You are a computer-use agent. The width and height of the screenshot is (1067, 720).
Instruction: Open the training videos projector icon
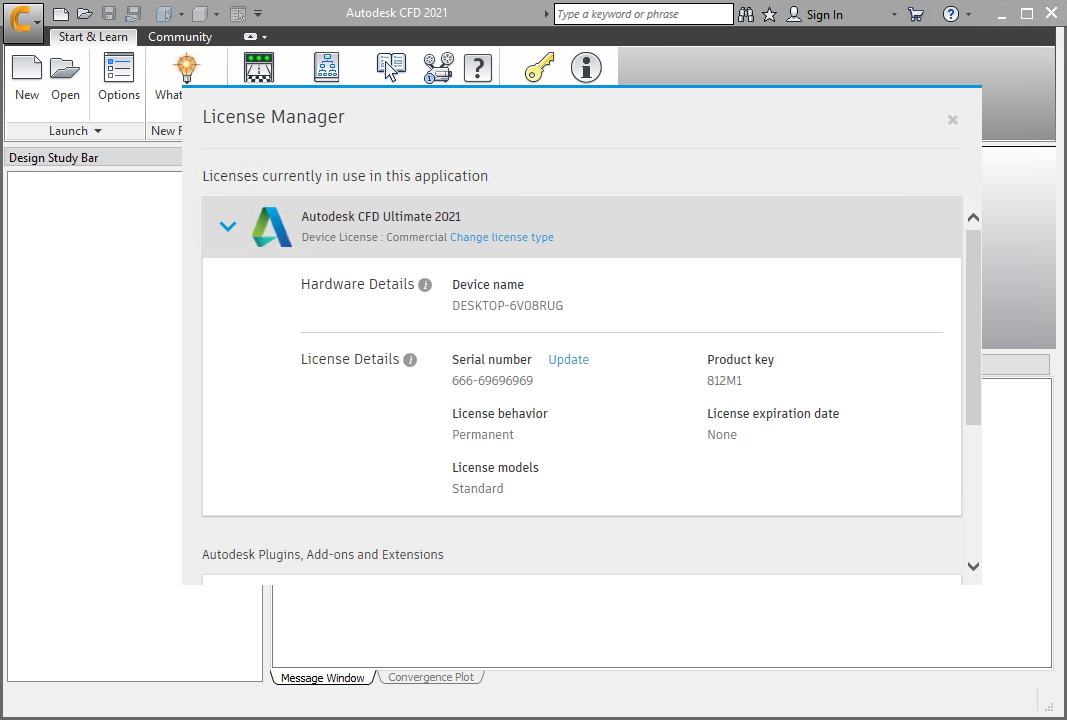(x=437, y=66)
